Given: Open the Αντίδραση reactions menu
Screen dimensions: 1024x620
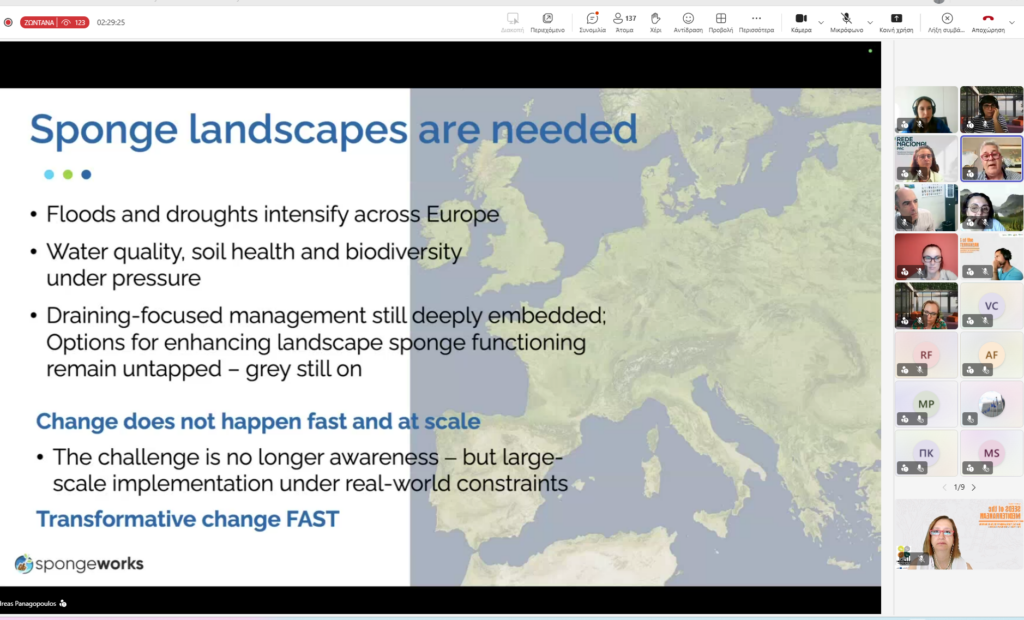Looking at the screenshot, I should pyautogui.click(x=688, y=22).
